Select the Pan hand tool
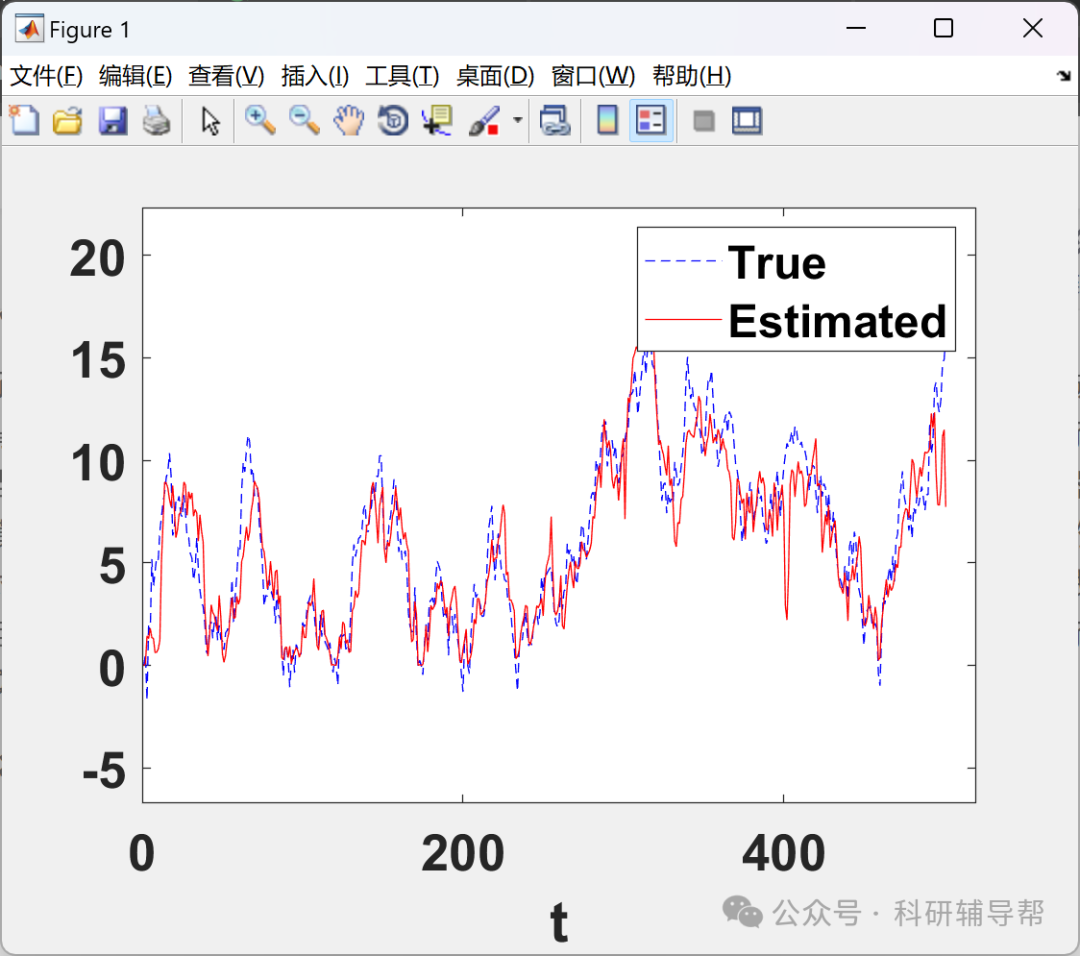 coord(349,121)
